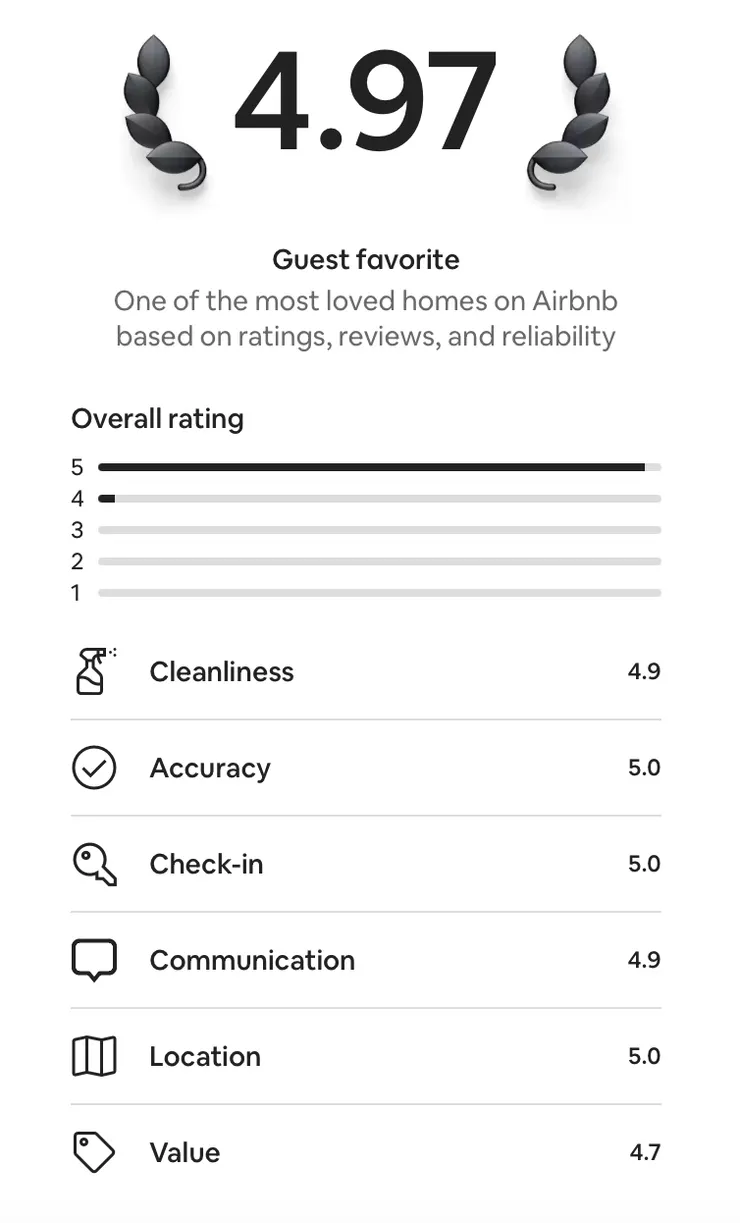740x1223 pixels.
Task: Click the Cleanliness spray bottle icon
Action: click(94, 671)
